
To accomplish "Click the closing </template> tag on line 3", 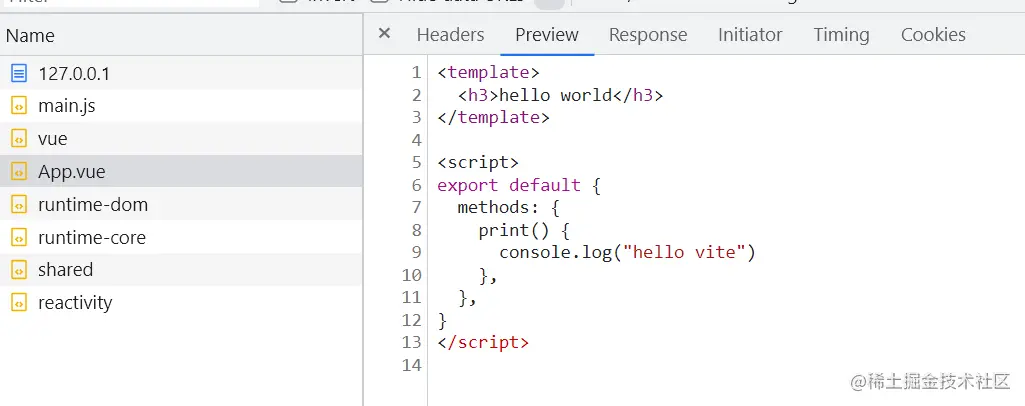I will [494, 118].
